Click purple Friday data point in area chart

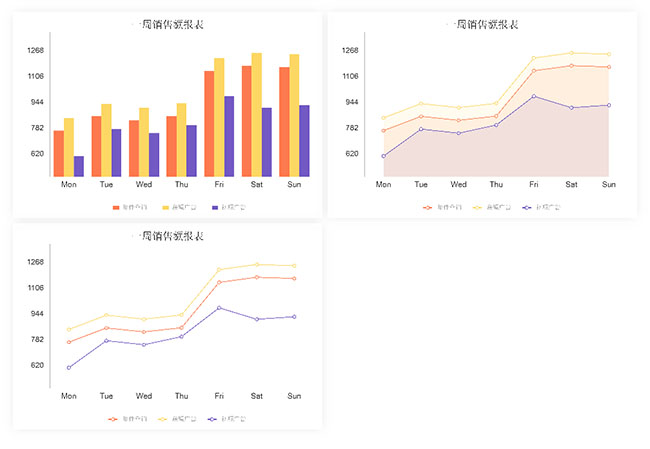tap(534, 96)
